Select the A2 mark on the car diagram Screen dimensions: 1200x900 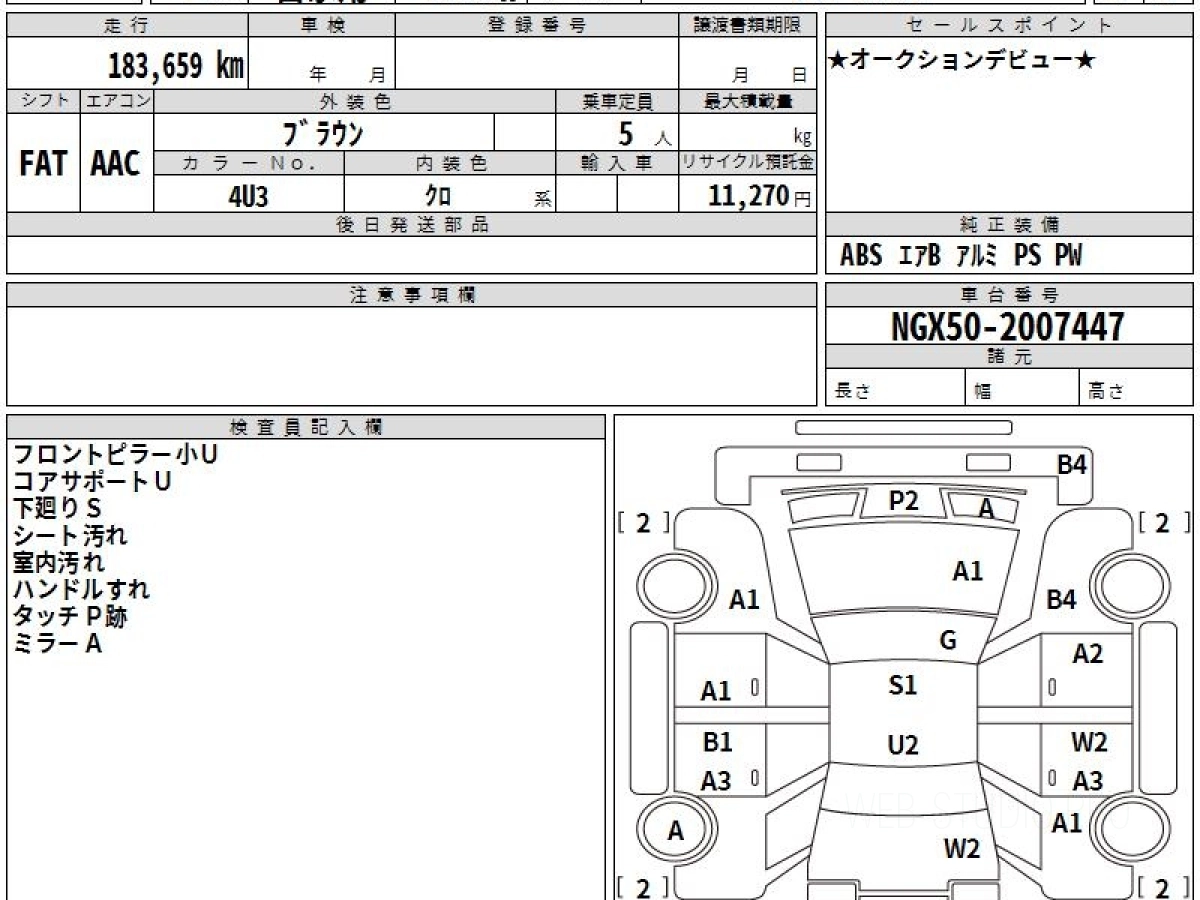click(1087, 654)
